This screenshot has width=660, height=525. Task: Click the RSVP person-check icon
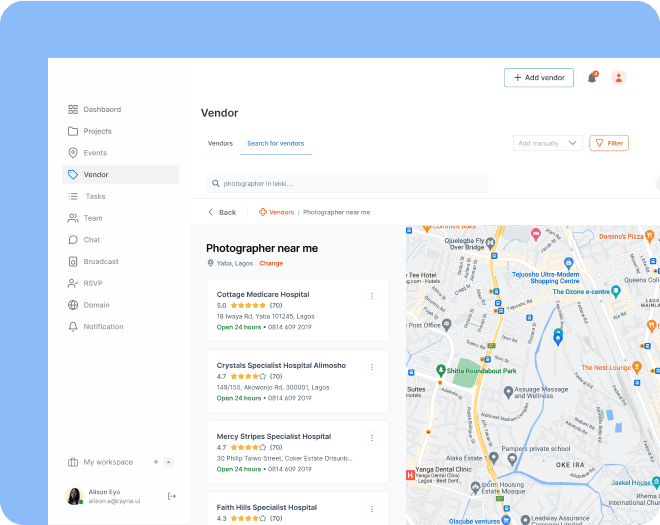point(73,283)
